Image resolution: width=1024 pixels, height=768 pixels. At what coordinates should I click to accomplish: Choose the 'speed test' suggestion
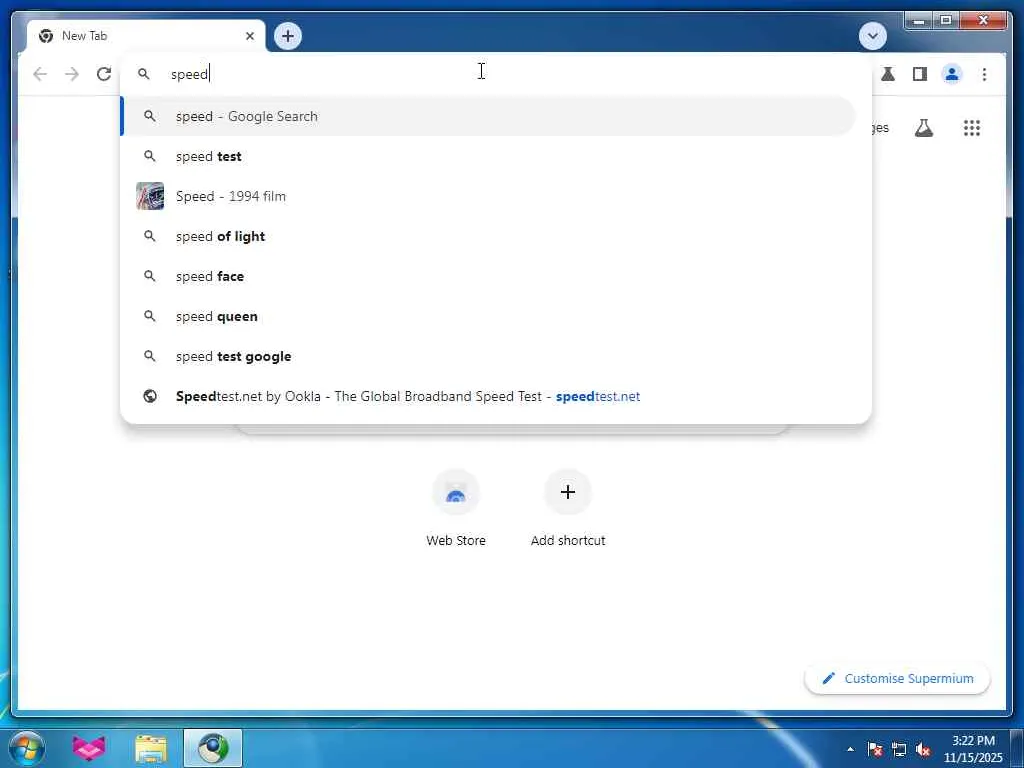(x=488, y=156)
